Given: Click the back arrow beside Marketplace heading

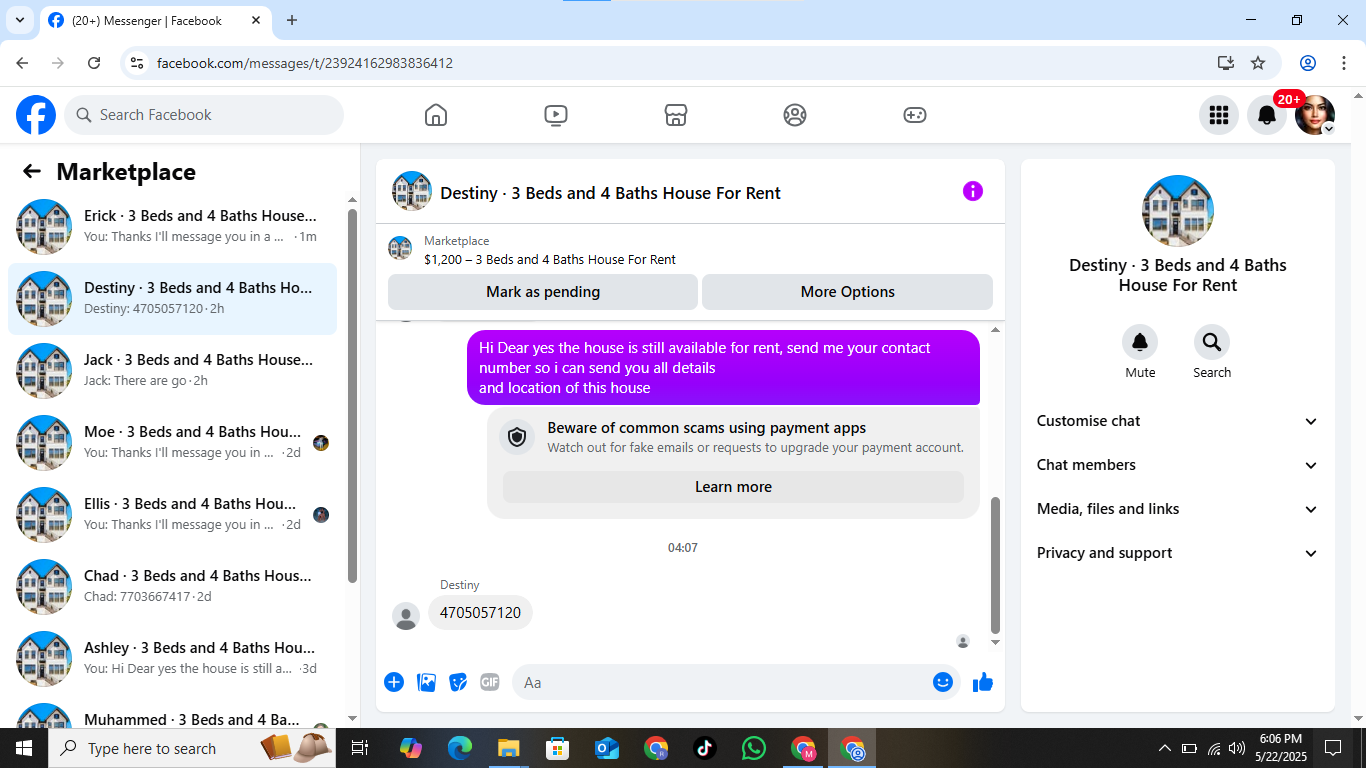Looking at the screenshot, I should tap(32, 172).
